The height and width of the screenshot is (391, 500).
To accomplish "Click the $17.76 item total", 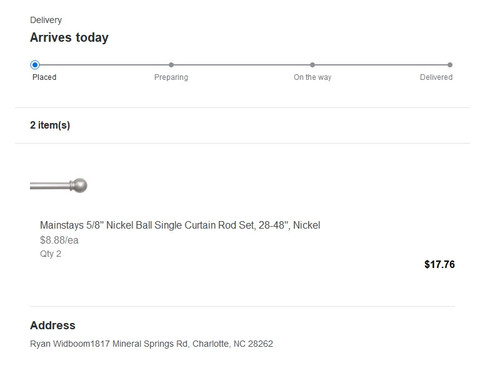I will [439, 265].
